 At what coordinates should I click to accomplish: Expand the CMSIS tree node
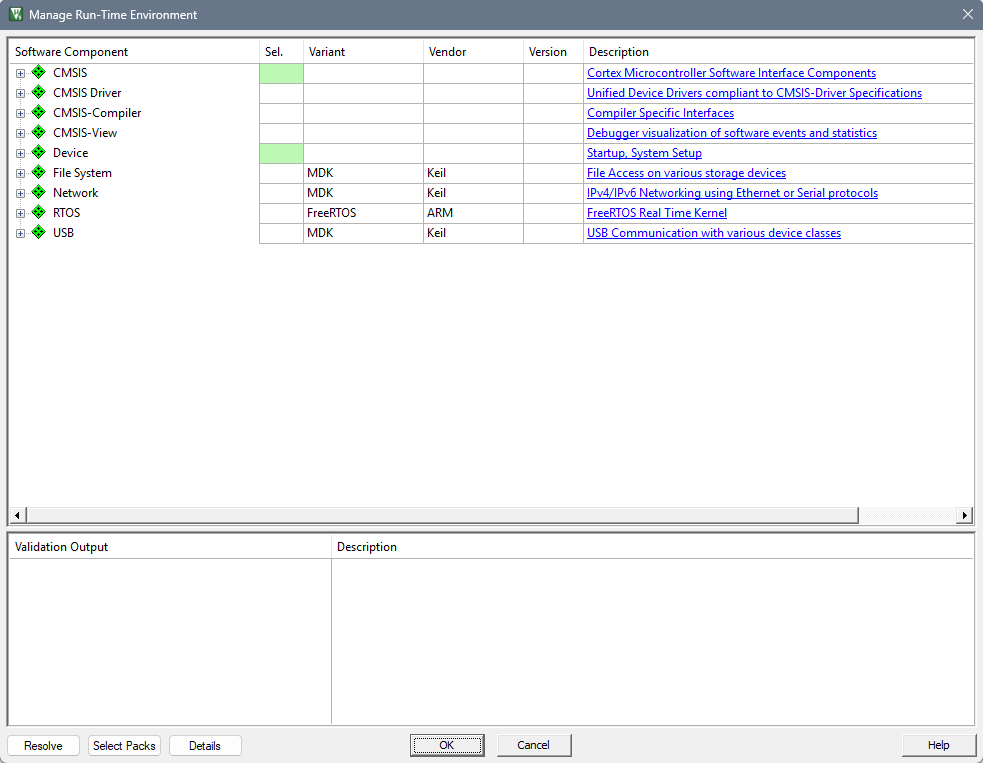coord(21,73)
